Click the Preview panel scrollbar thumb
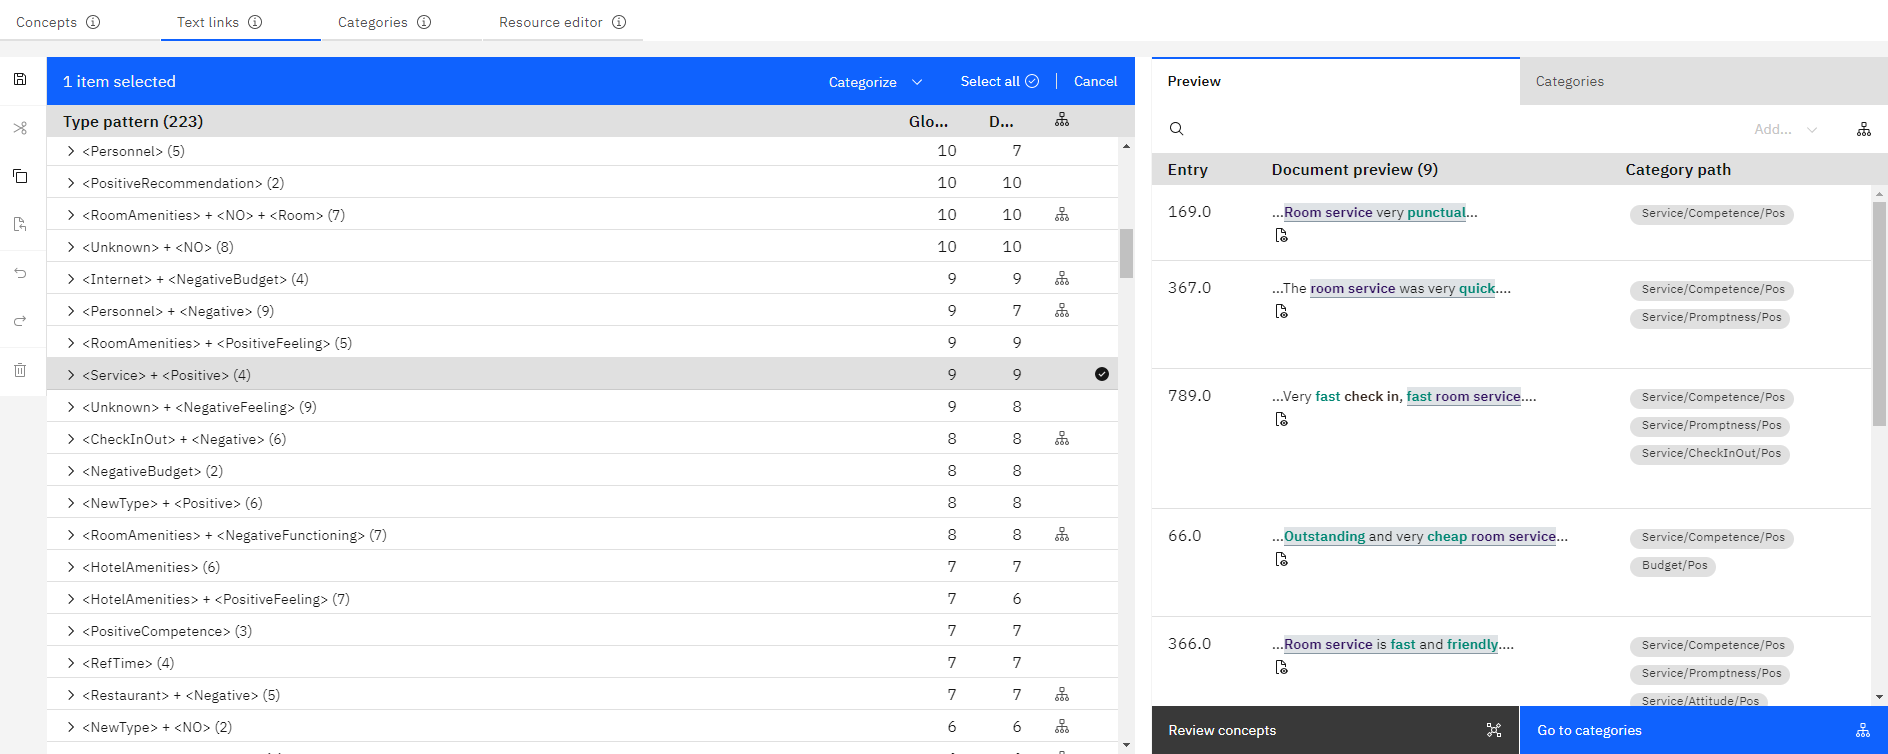Screen dimensions: 1888x754 pyautogui.click(x=1879, y=314)
